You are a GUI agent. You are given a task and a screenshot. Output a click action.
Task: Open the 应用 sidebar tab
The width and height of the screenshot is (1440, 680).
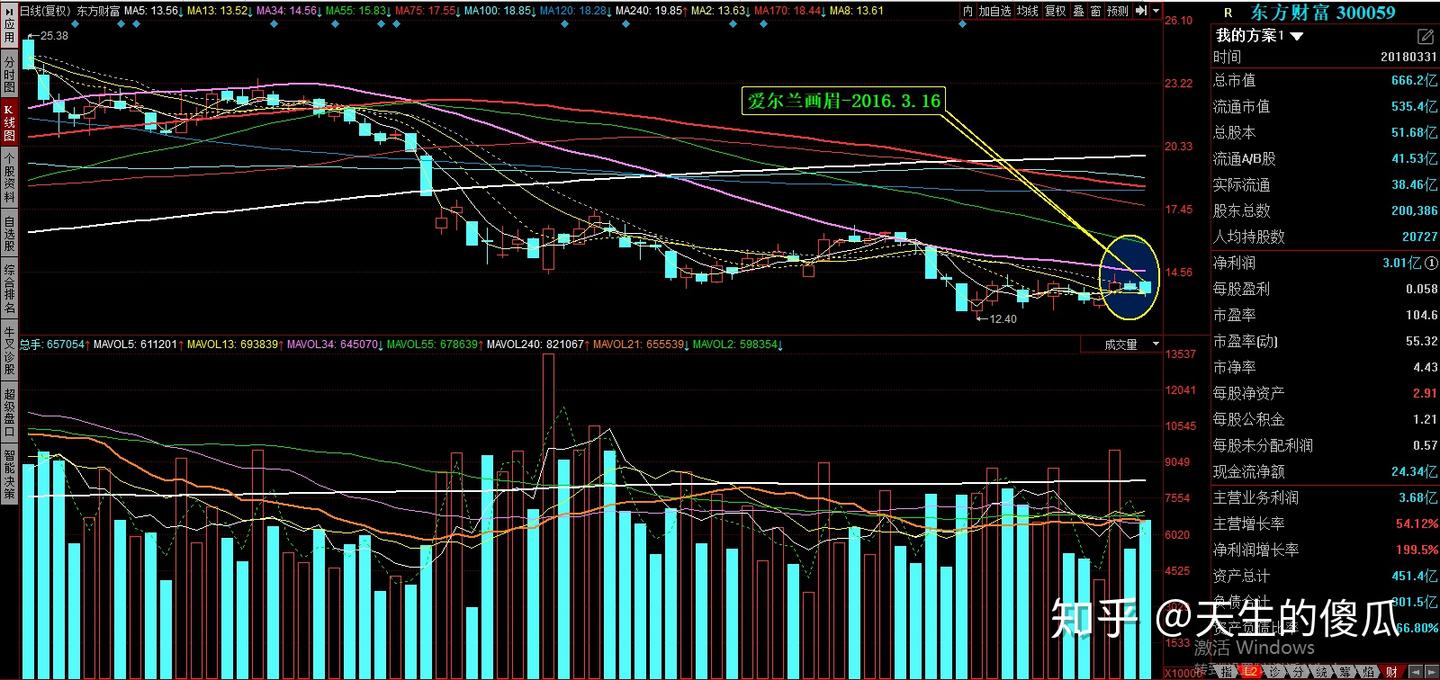tap(9, 25)
